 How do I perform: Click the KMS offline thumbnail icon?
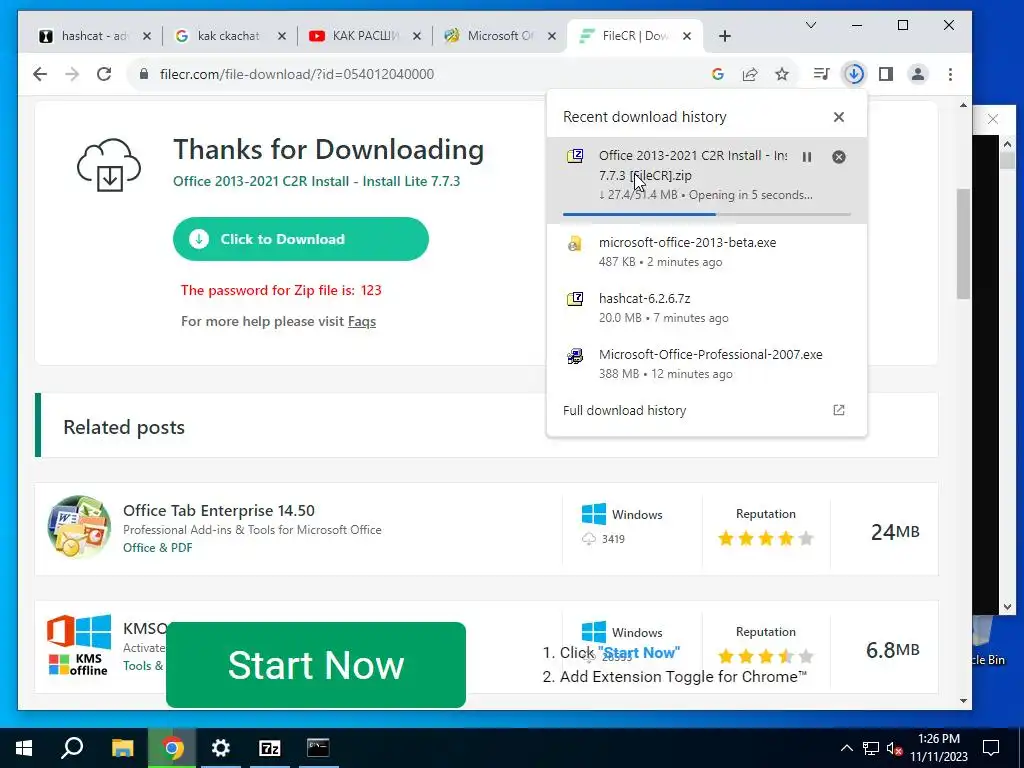[79, 645]
